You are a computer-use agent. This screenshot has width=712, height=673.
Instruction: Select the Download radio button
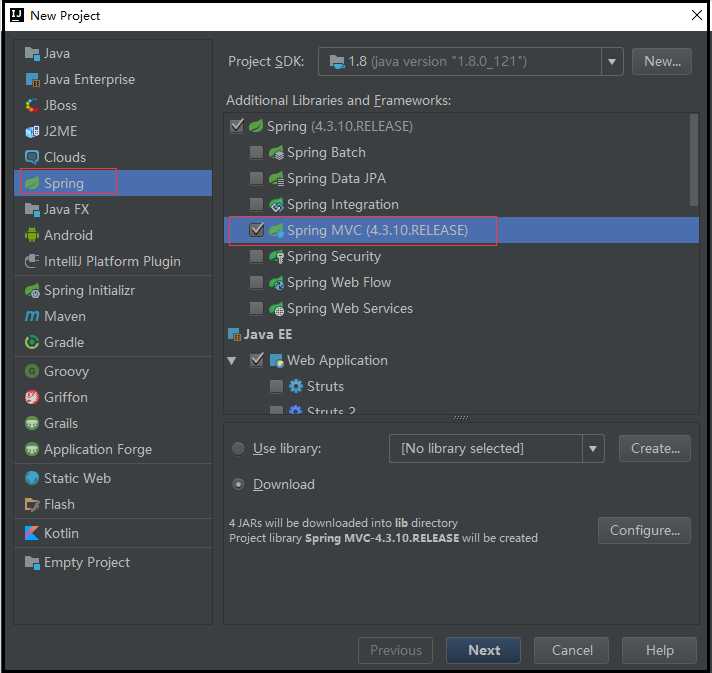tap(238, 485)
